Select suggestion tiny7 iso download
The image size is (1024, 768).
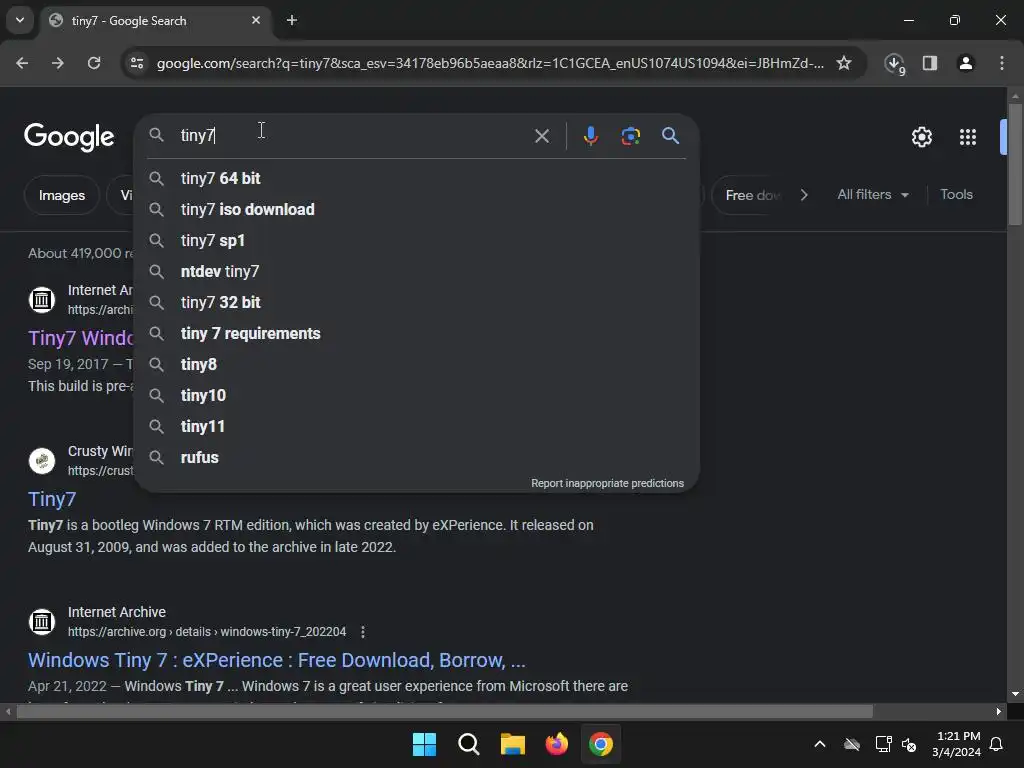[417, 210]
